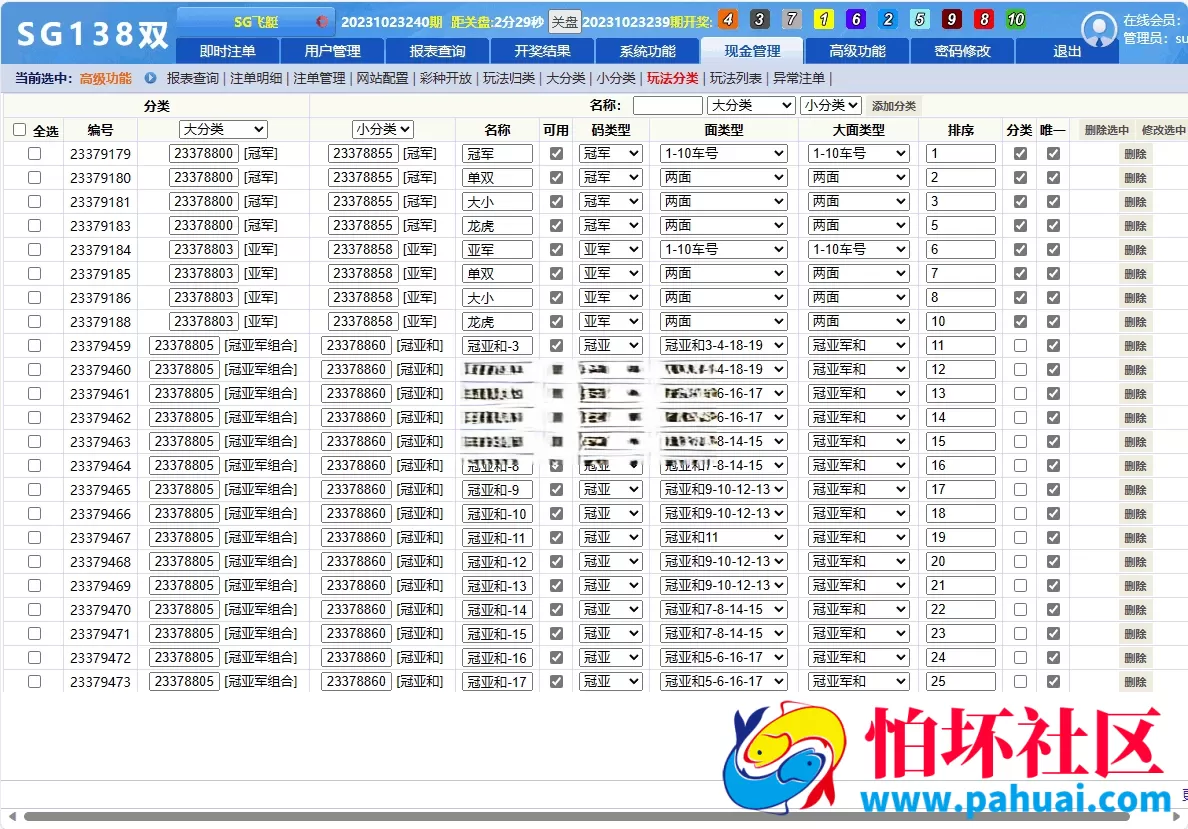Click the horizontal scrollbar at the bottom
This screenshot has height=829, width=1188.
point(576,816)
